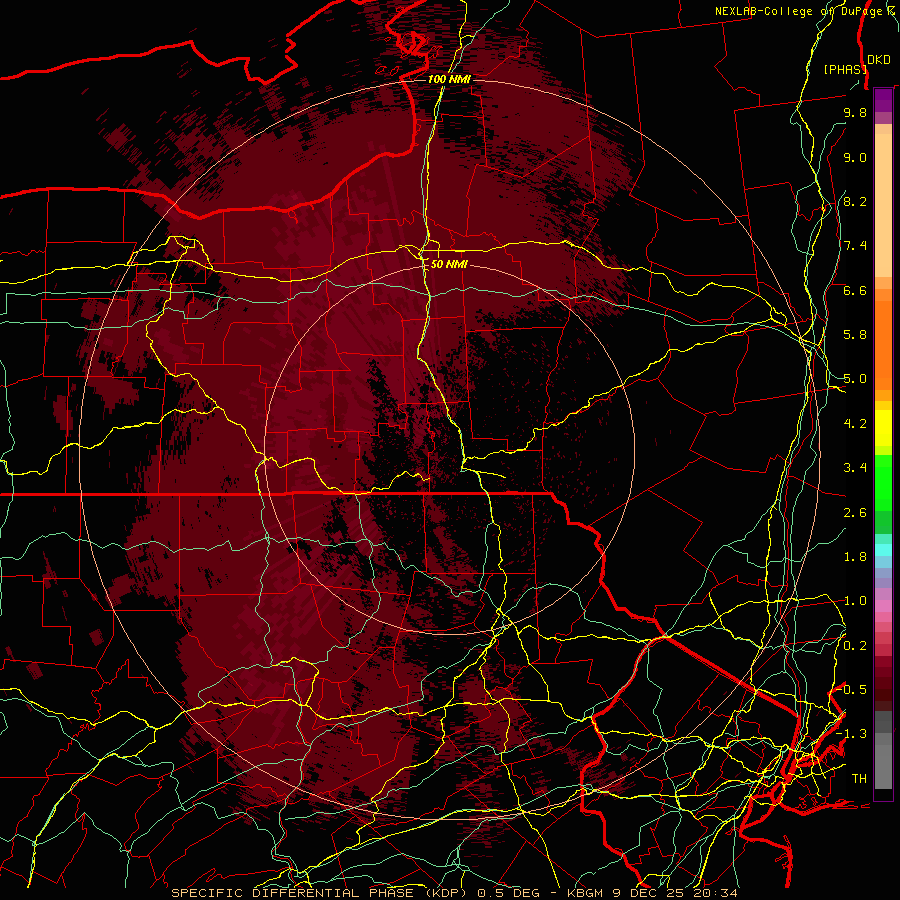
Task: Click the [PHAS] units label
Action: 845,69
